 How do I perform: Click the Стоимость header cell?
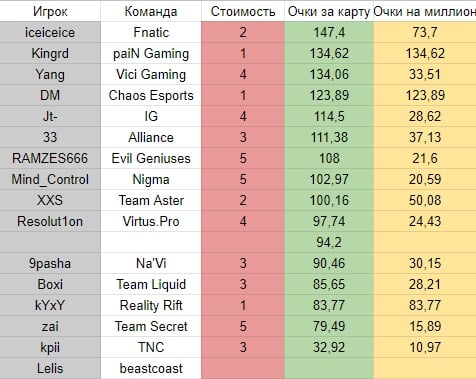coord(243,11)
